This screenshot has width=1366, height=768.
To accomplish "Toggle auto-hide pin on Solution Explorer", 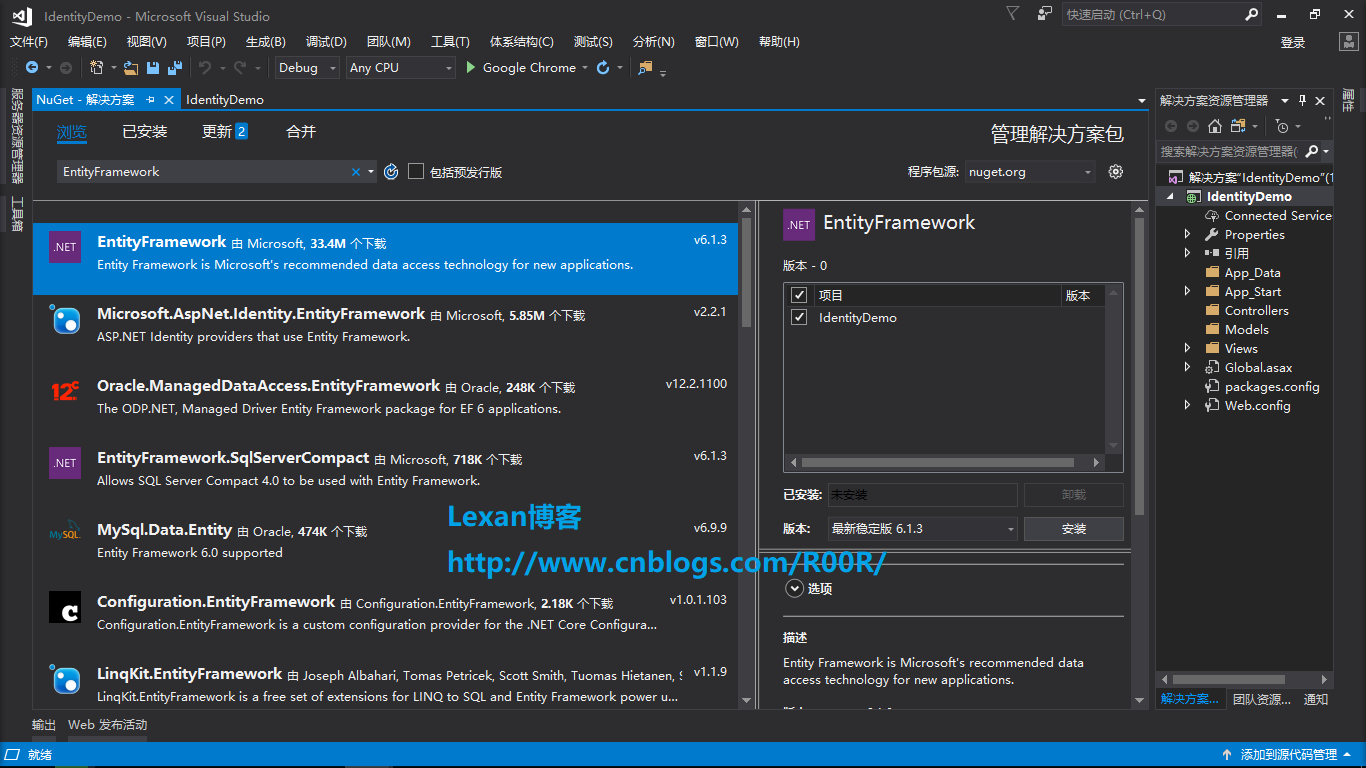I will coord(1302,100).
